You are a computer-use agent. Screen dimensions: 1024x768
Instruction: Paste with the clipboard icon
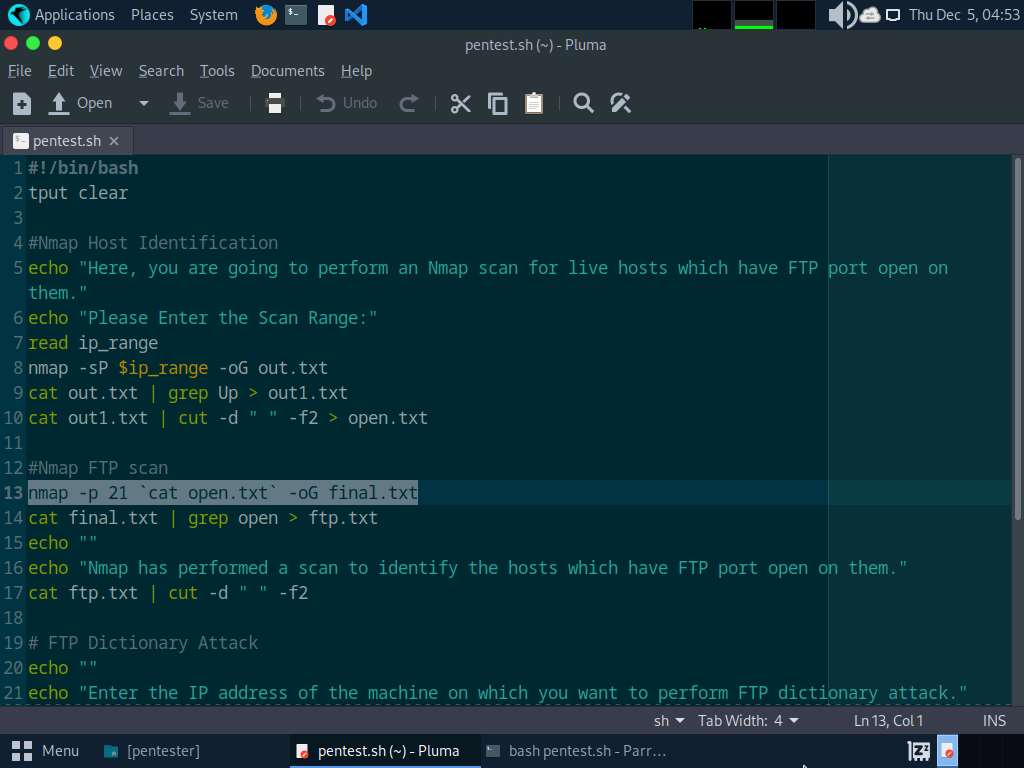tap(534, 103)
